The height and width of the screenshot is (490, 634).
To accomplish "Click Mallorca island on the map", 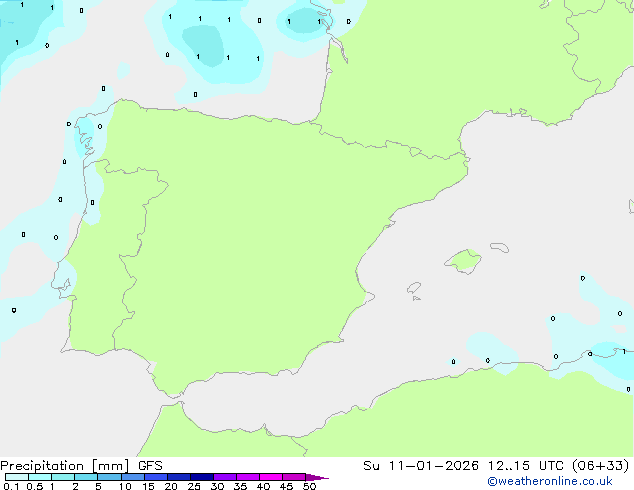I will 463,261.
